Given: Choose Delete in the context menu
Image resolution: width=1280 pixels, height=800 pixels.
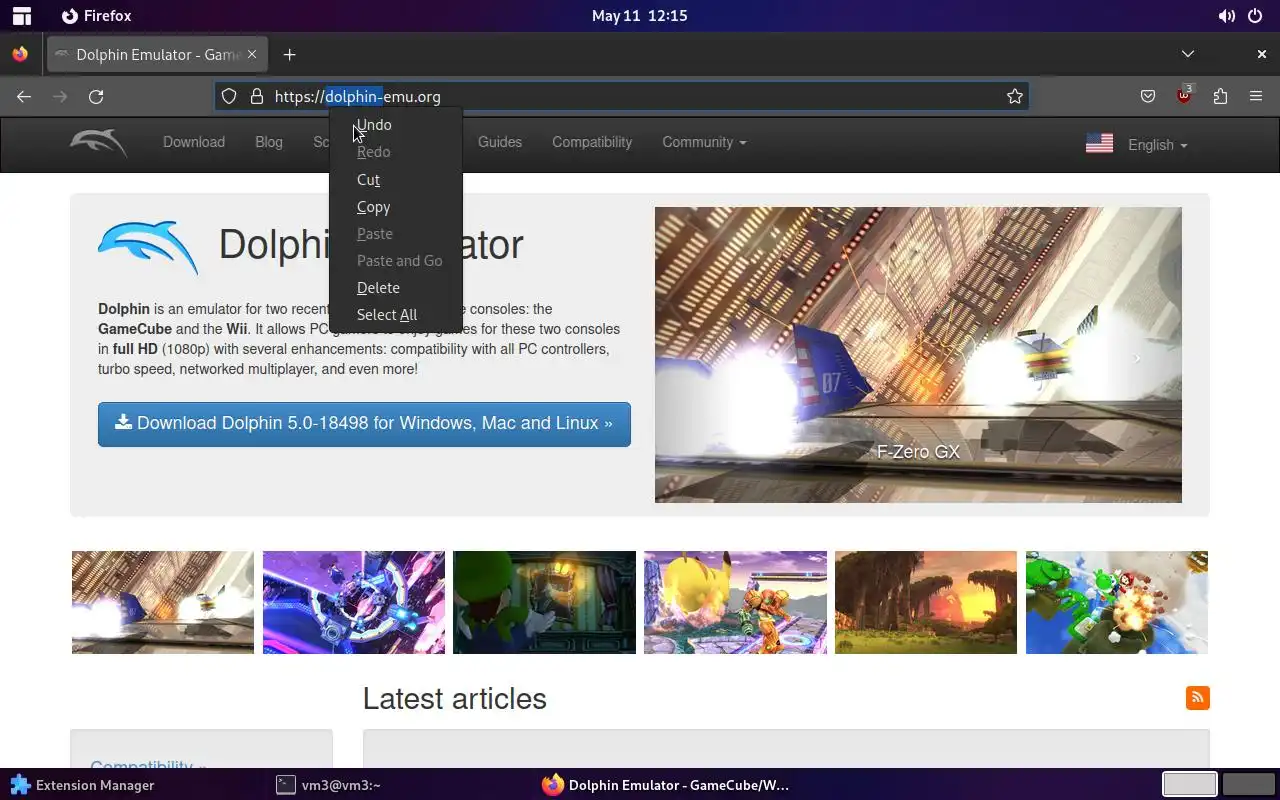Looking at the screenshot, I should (x=396, y=288).
